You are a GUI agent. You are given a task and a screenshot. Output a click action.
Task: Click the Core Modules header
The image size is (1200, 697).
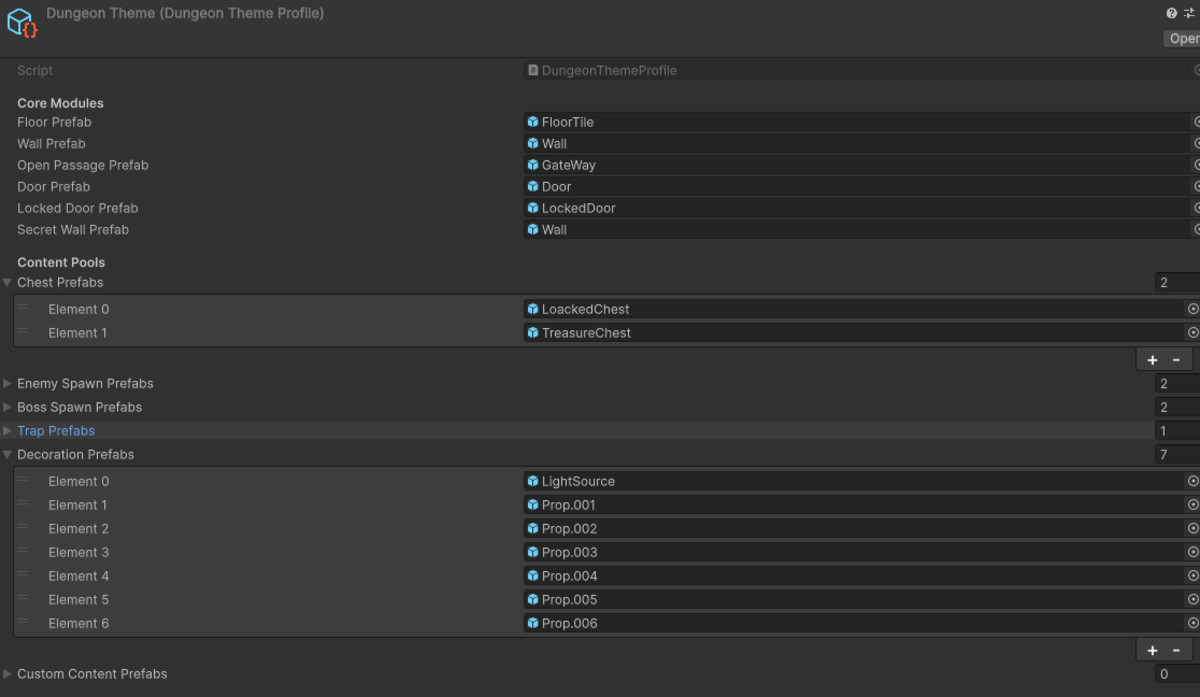click(60, 103)
